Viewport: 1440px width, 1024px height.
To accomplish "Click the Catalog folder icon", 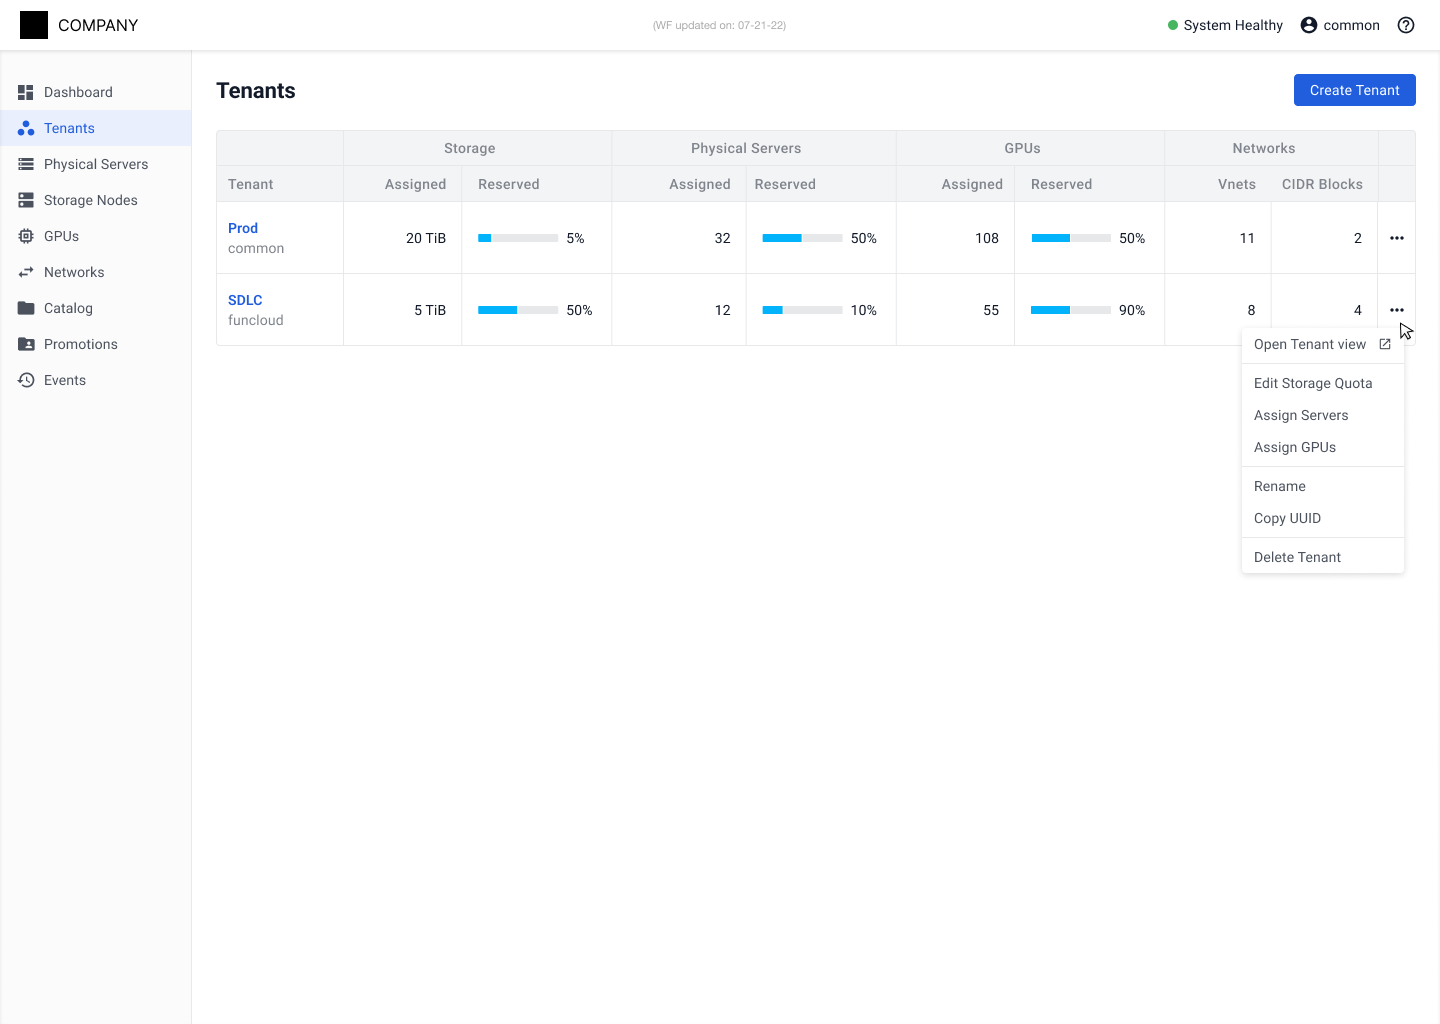I will [26, 308].
